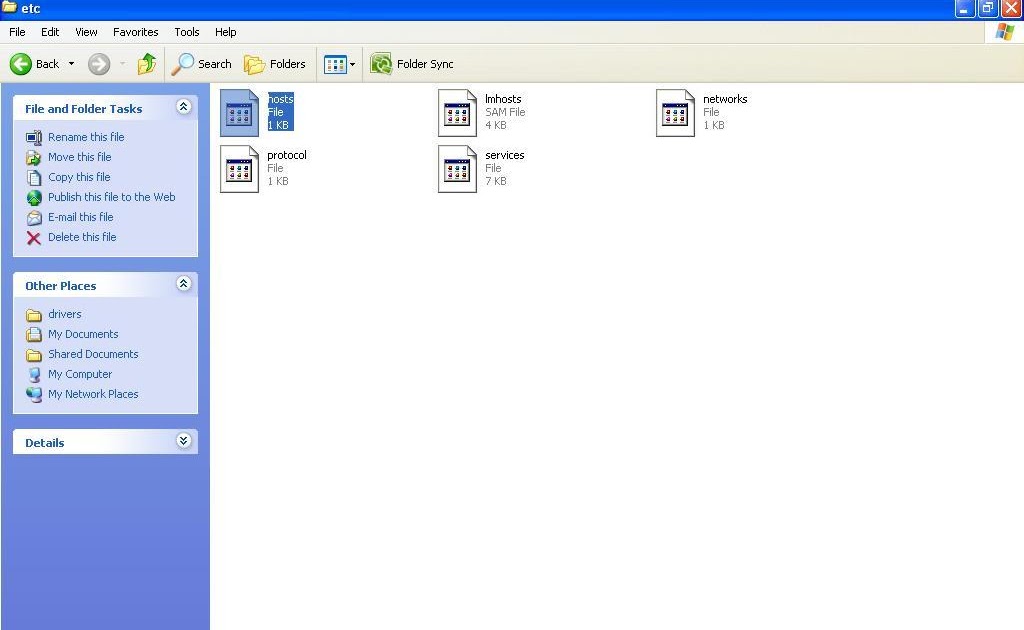Click the services file name

pos(504,155)
